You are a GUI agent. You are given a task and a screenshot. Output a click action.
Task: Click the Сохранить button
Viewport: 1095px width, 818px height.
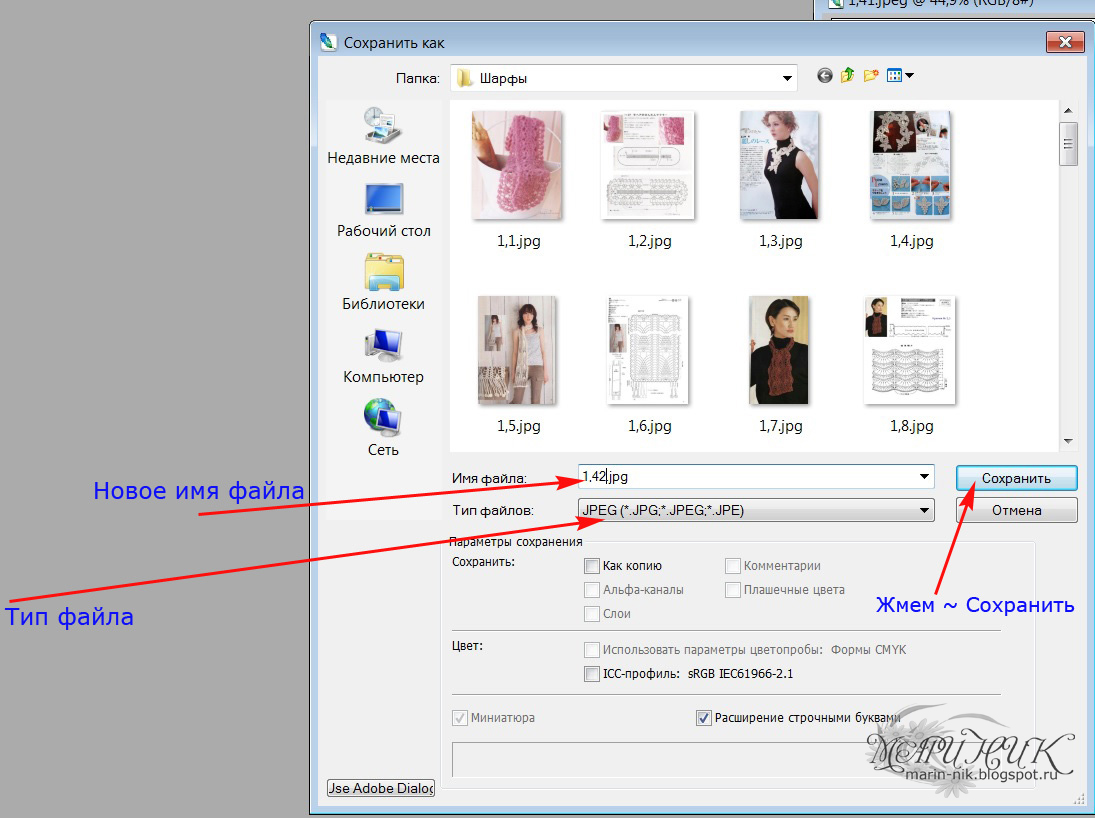tap(1016, 479)
